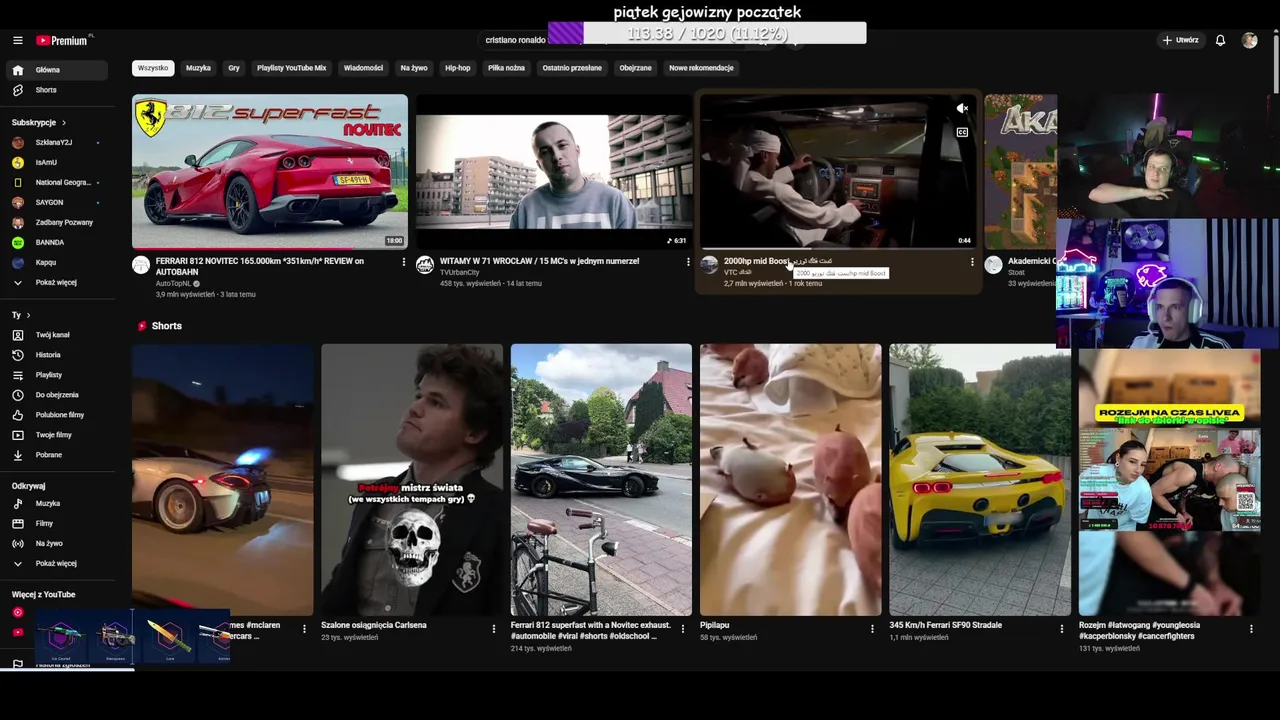Open the Magnus Carlsen short thumbnail
This screenshot has height=720, width=1280.
(x=412, y=480)
